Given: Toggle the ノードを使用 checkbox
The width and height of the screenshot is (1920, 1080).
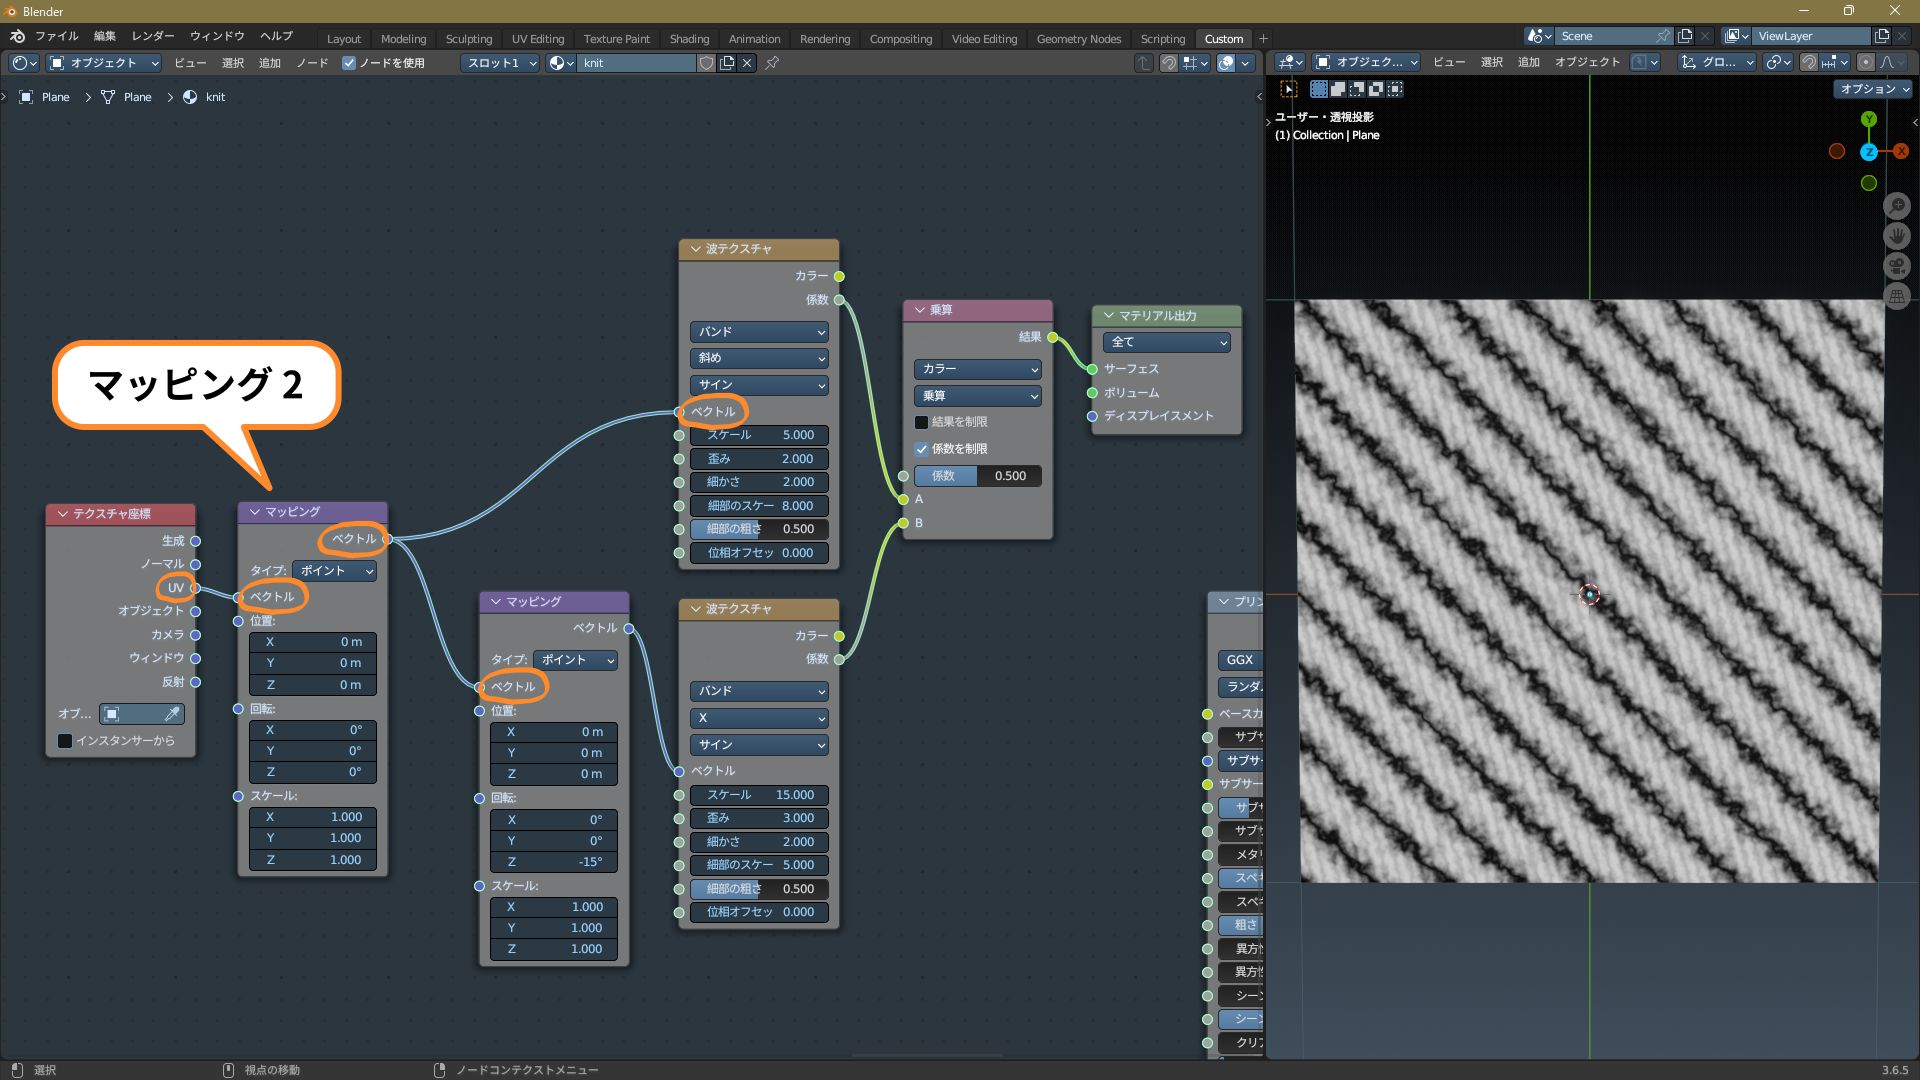Looking at the screenshot, I should 349,63.
